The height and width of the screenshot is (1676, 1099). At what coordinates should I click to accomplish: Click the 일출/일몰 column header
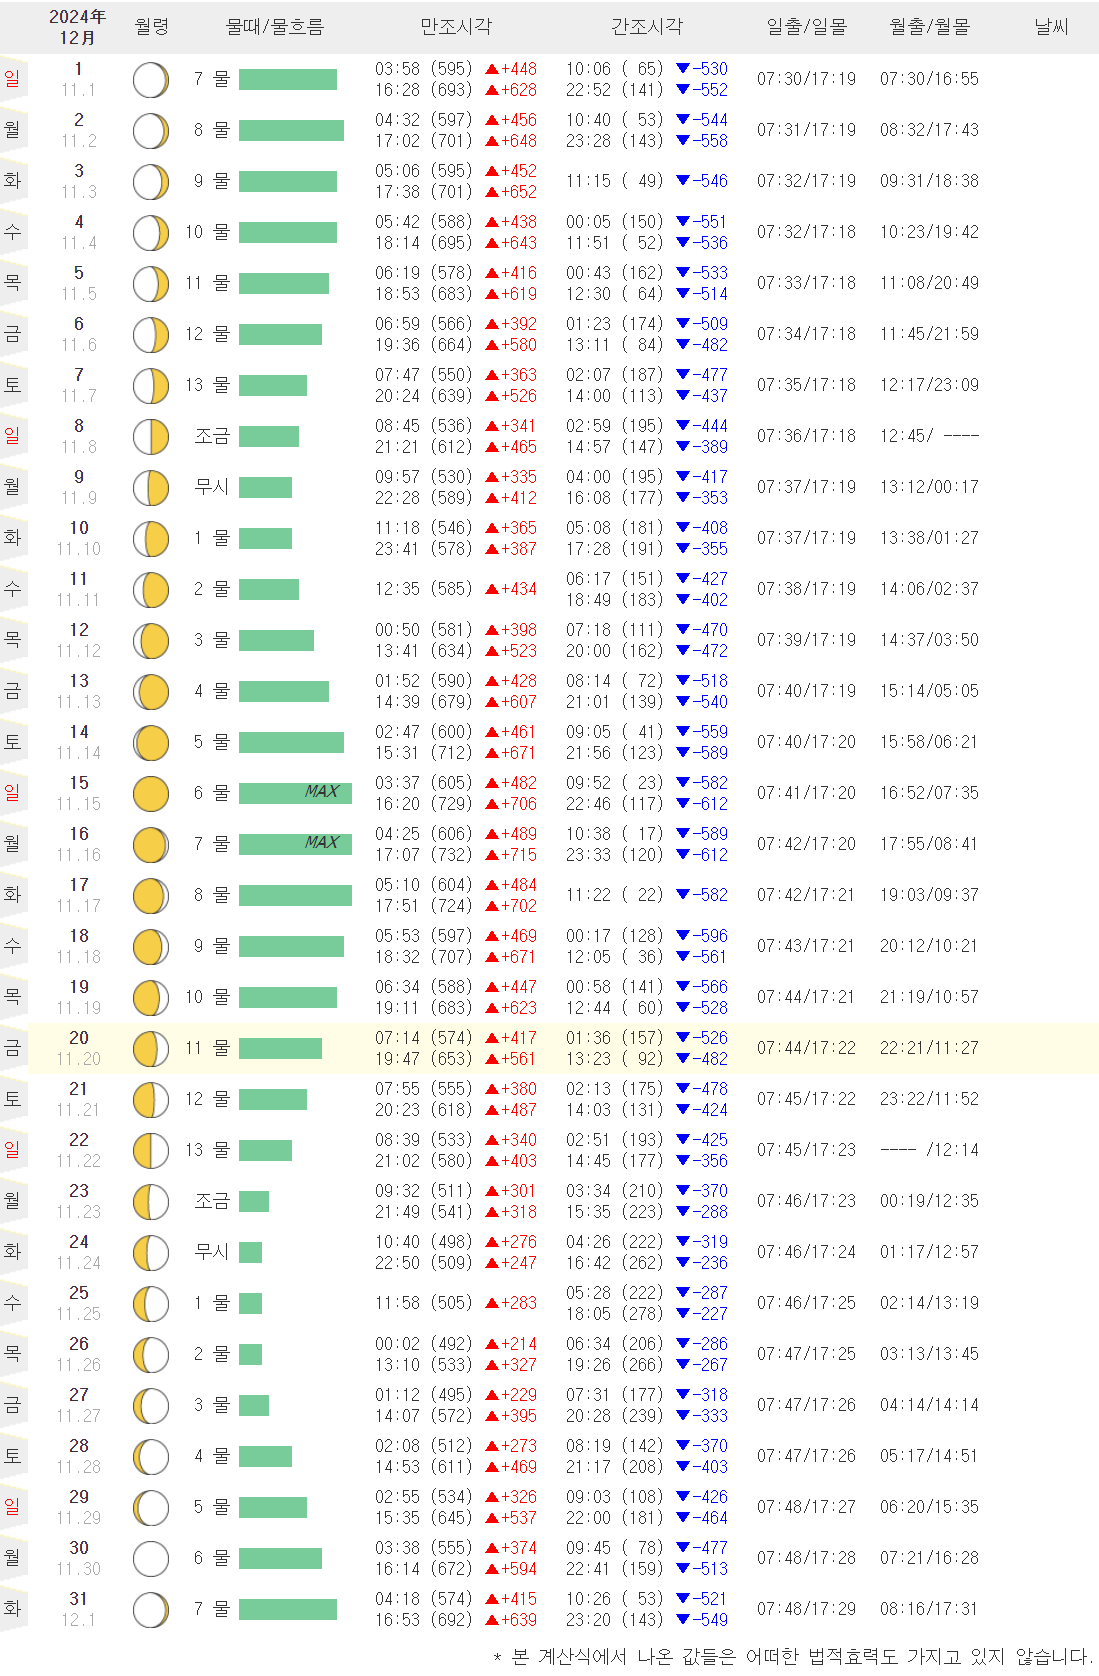pyautogui.click(x=806, y=27)
